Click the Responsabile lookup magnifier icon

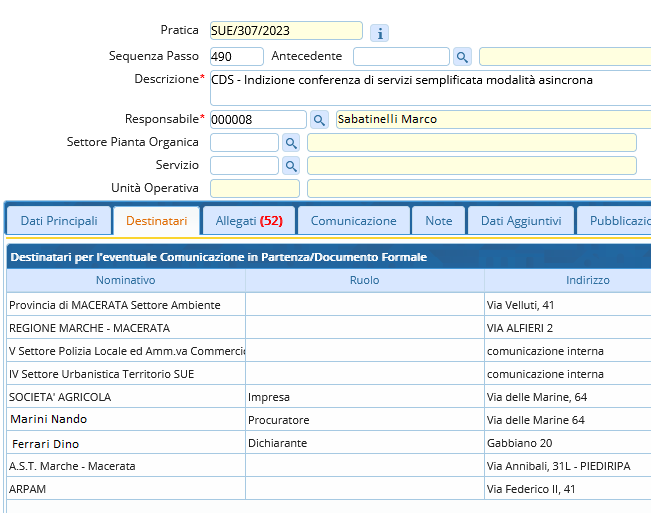pyautogui.click(x=319, y=120)
